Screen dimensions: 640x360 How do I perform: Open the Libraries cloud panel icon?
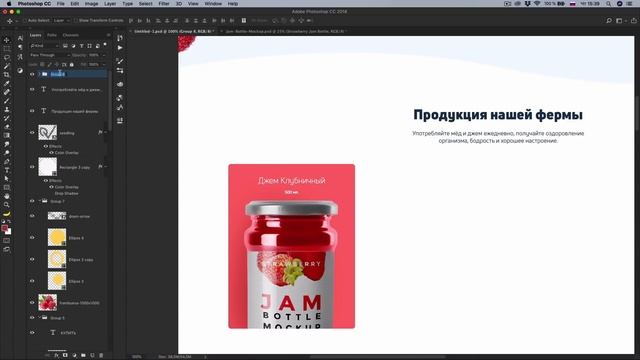(x=120, y=84)
